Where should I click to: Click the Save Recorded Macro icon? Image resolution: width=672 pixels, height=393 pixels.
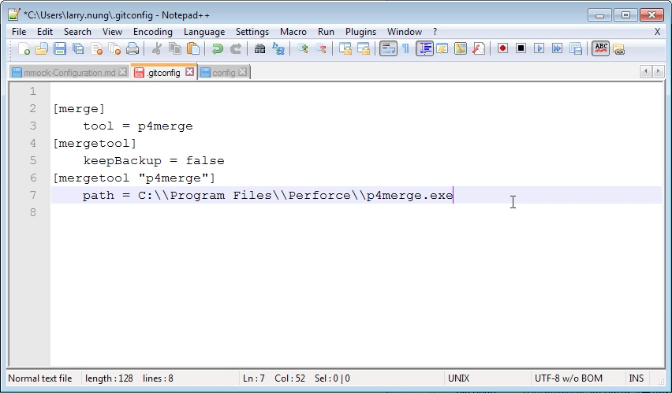click(575, 49)
